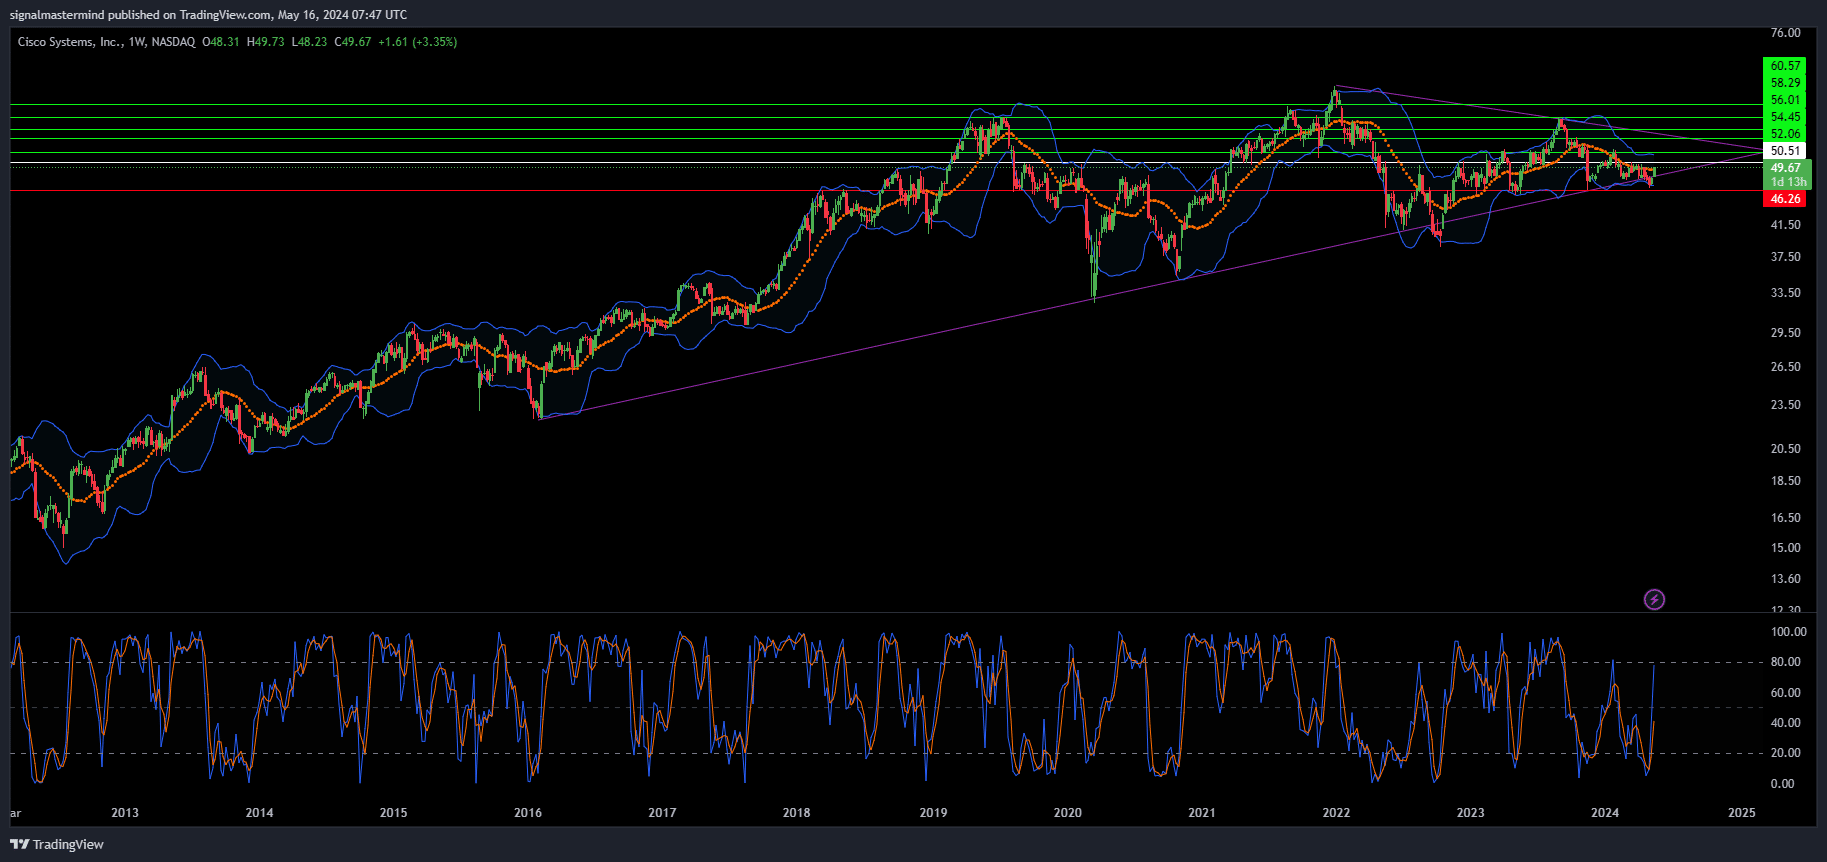
Task: Click the 20.50 price axis value
Action: click(1785, 449)
